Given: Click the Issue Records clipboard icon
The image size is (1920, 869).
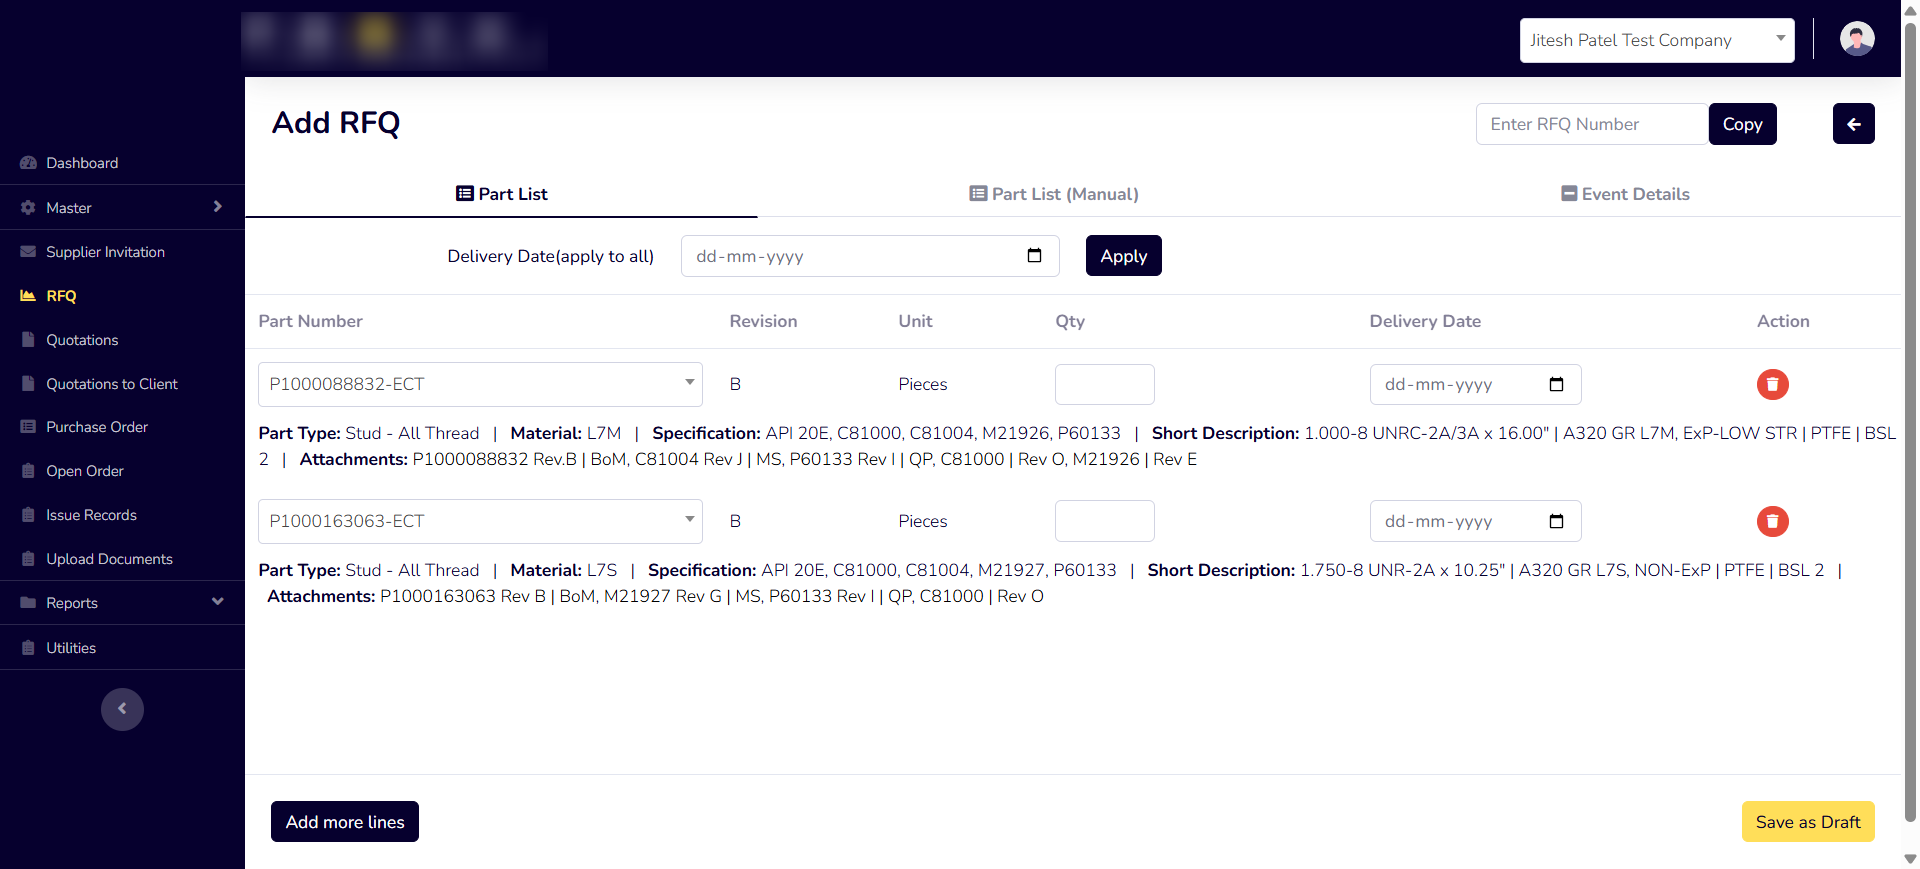Looking at the screenshot, I should click(28, 515).
